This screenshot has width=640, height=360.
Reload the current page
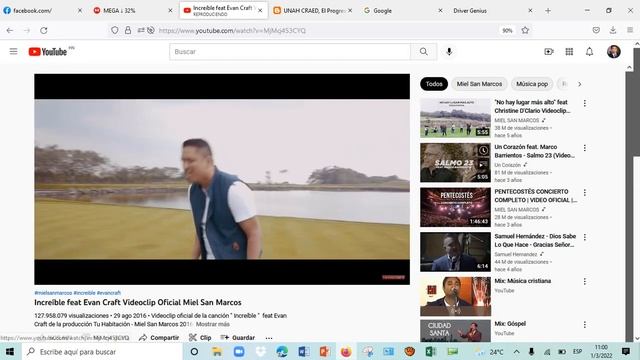click(x=44, y=30)
